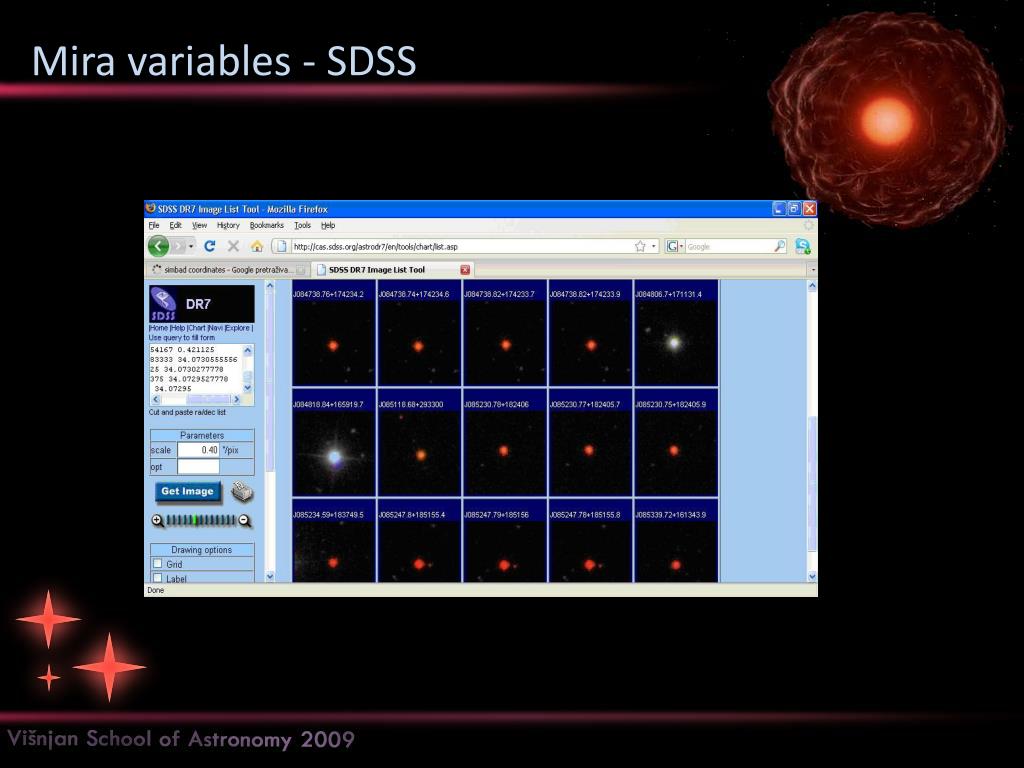Viewport: 1024px width, 768px height.
Task: Click the left frame's scroll-up arrow
Action: pyautogui.click(x=270, y=285)
